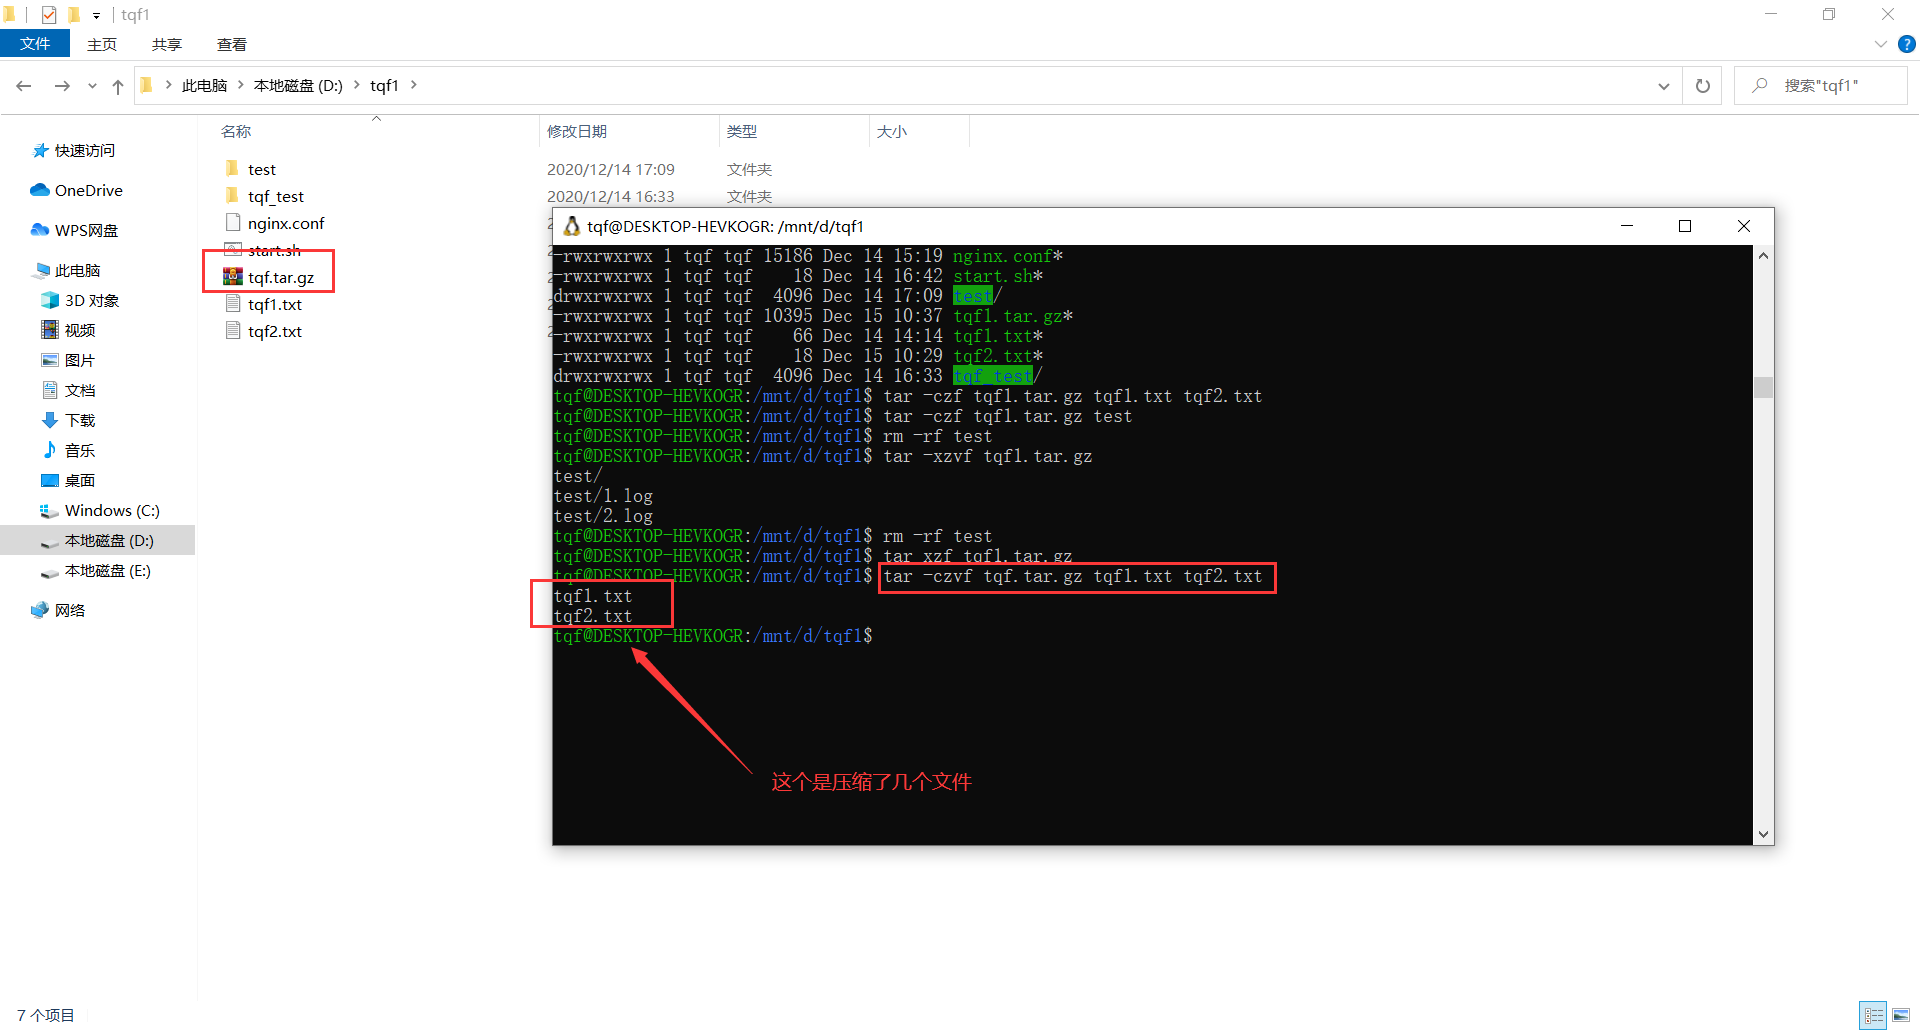
Task: Open Windows (C:) drive in sidebar
Action: coord(112,510)
